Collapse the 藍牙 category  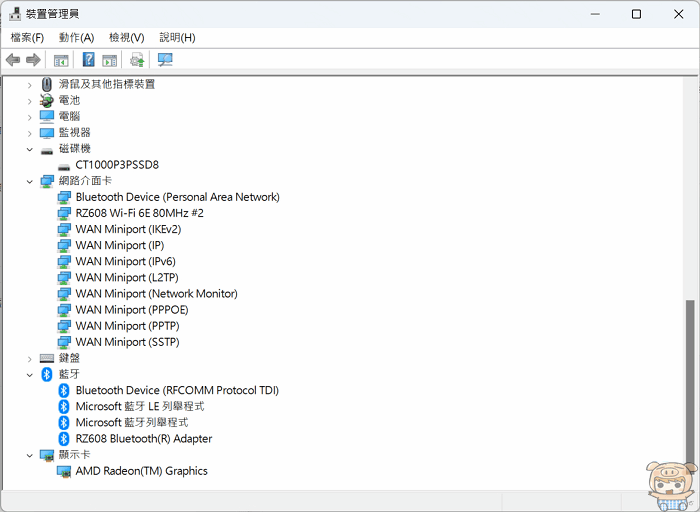pos(29,374)
